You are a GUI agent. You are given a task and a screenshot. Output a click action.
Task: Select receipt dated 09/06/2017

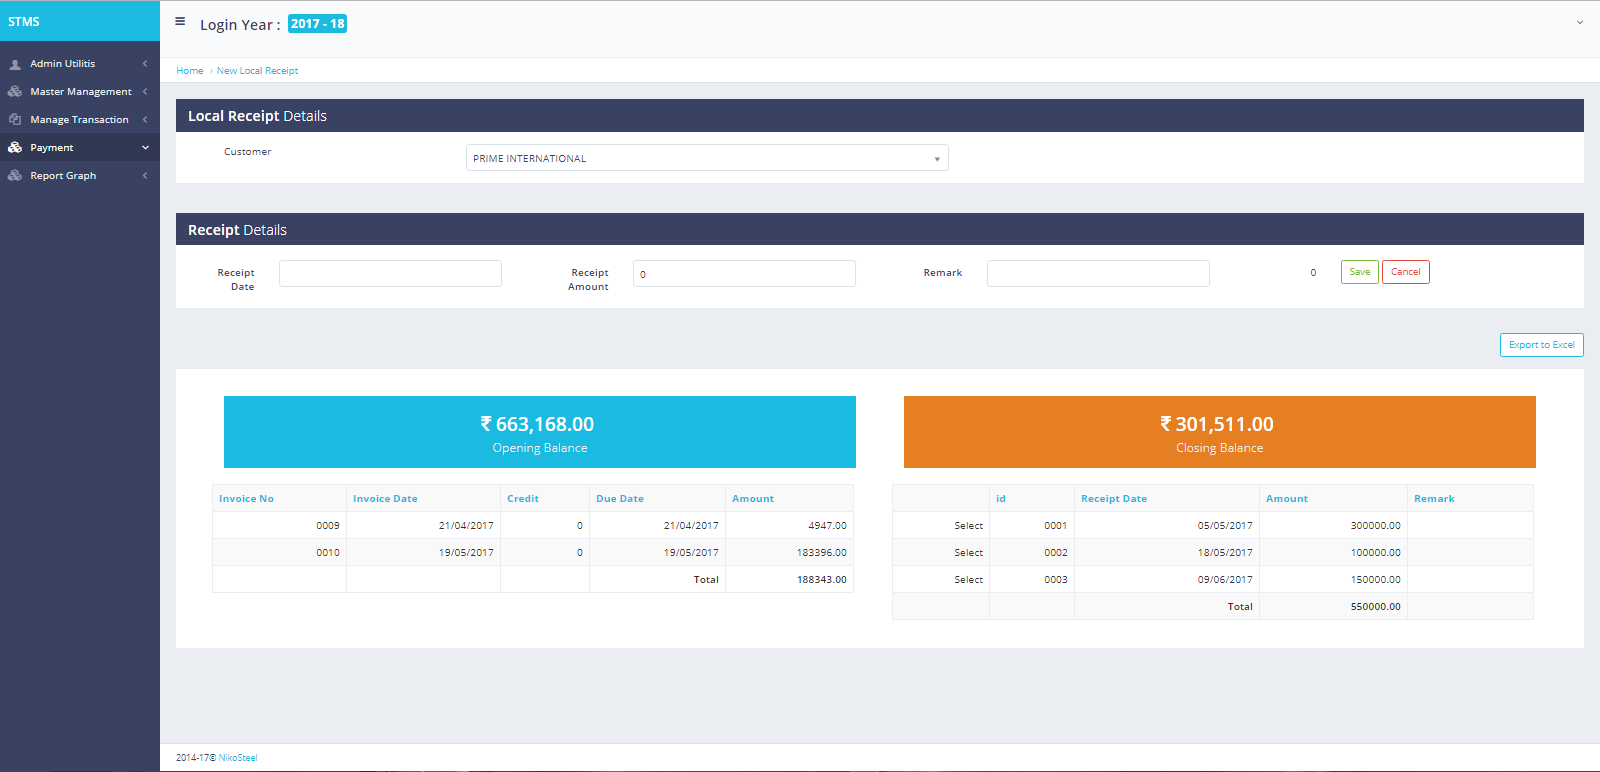click(x=968, y=580)
